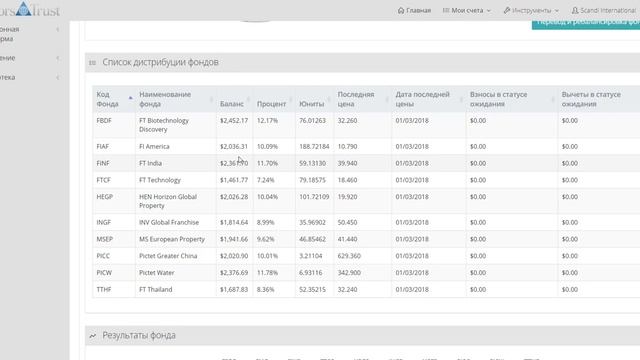Click balance value $1,461.77
Screen dimensions: 640x360
pos(234,180)
